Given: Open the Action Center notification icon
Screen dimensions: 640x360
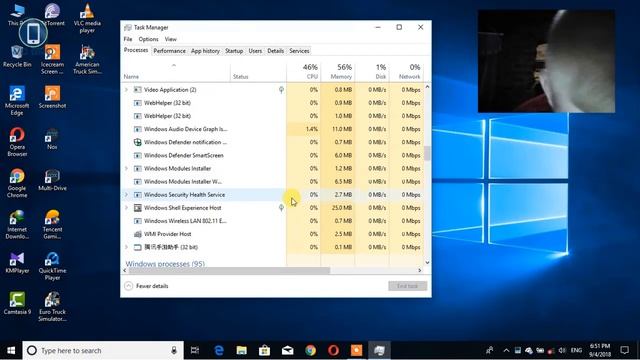Looking at the screenshot, I should tap(624, 350).
